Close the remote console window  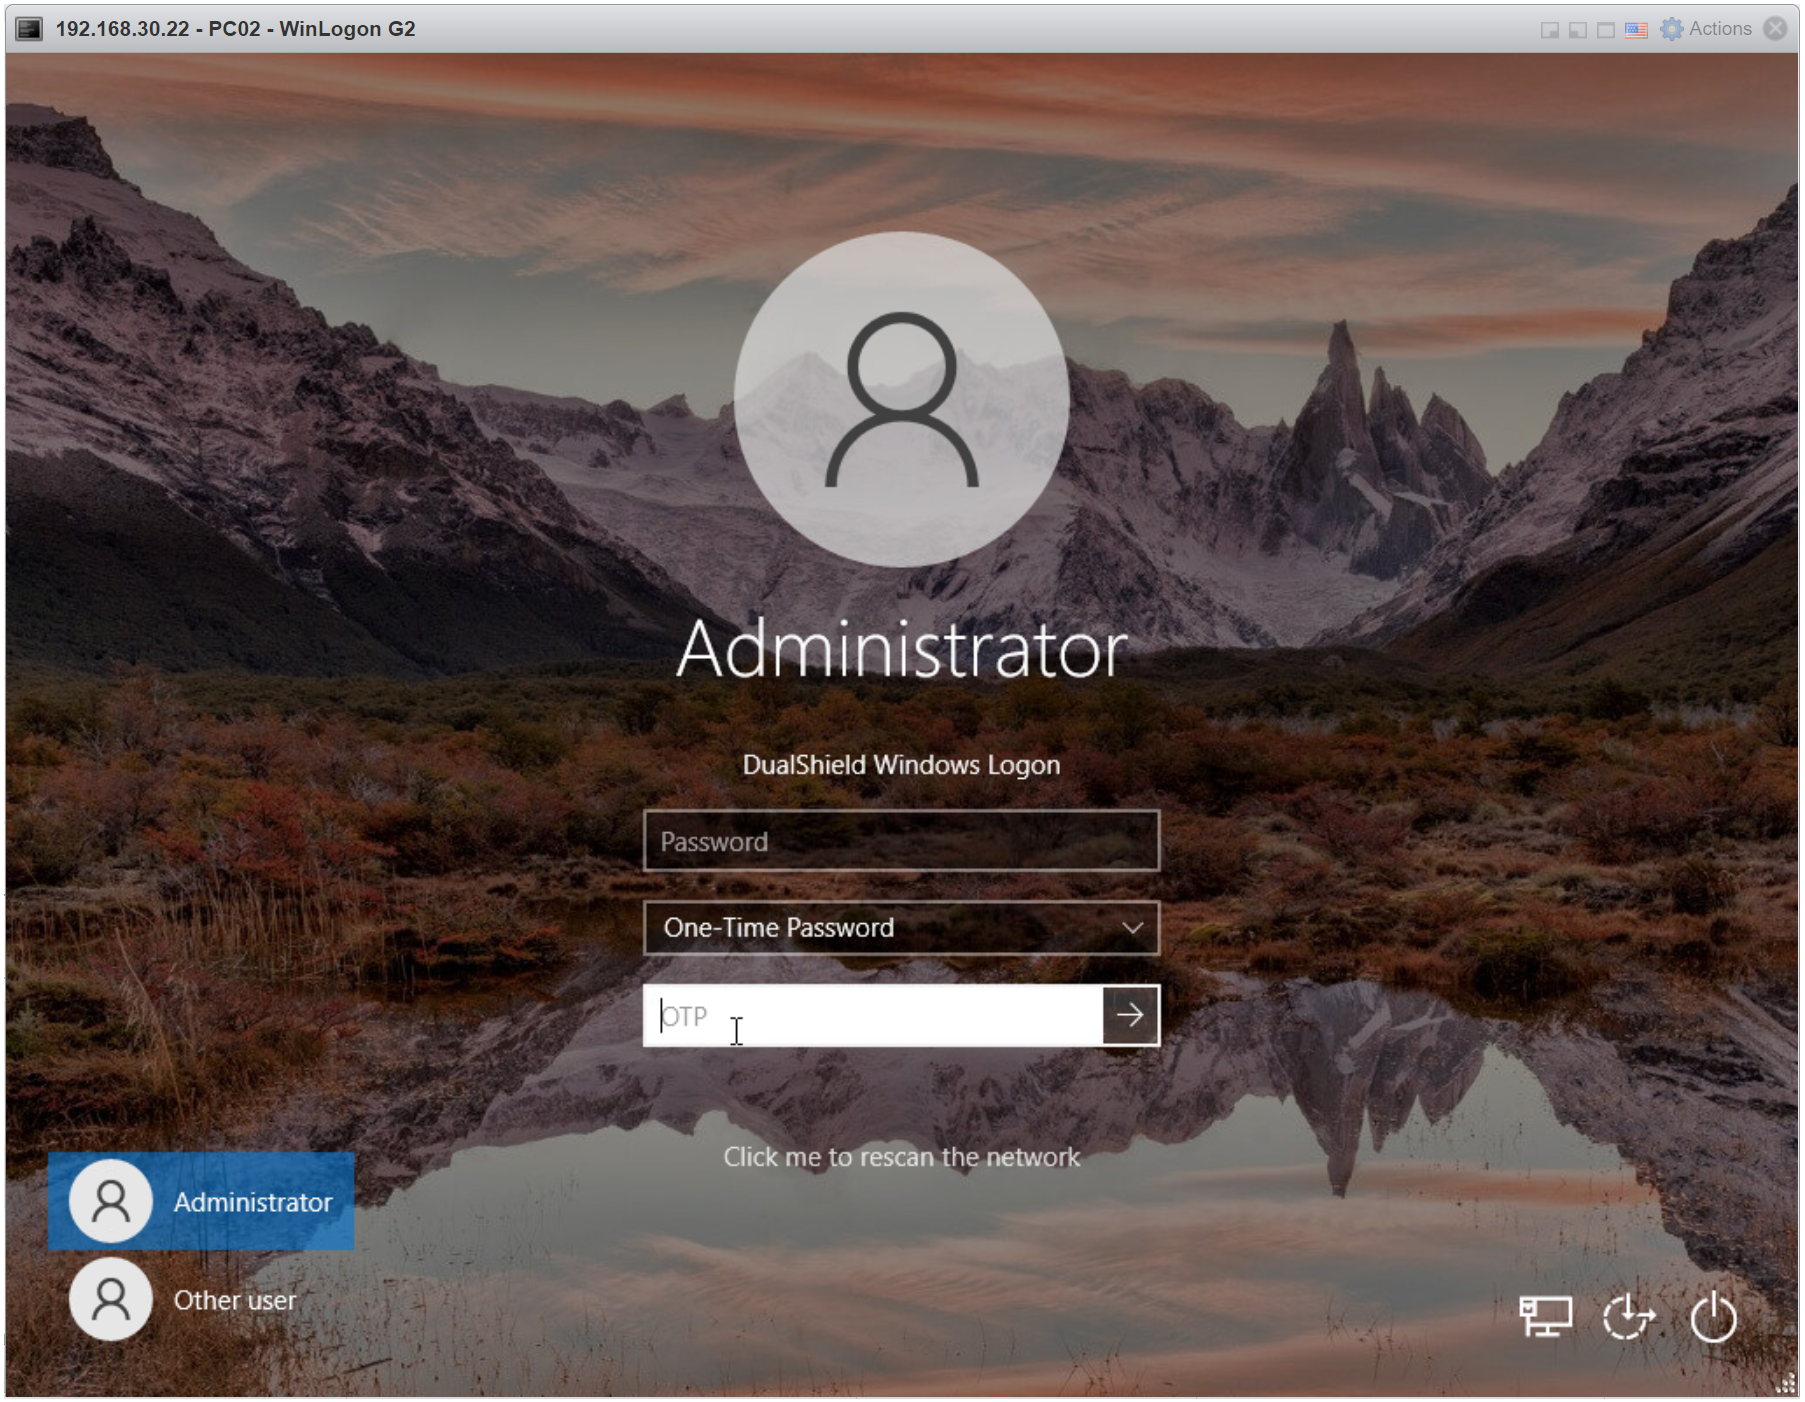tap(1775, 29)
